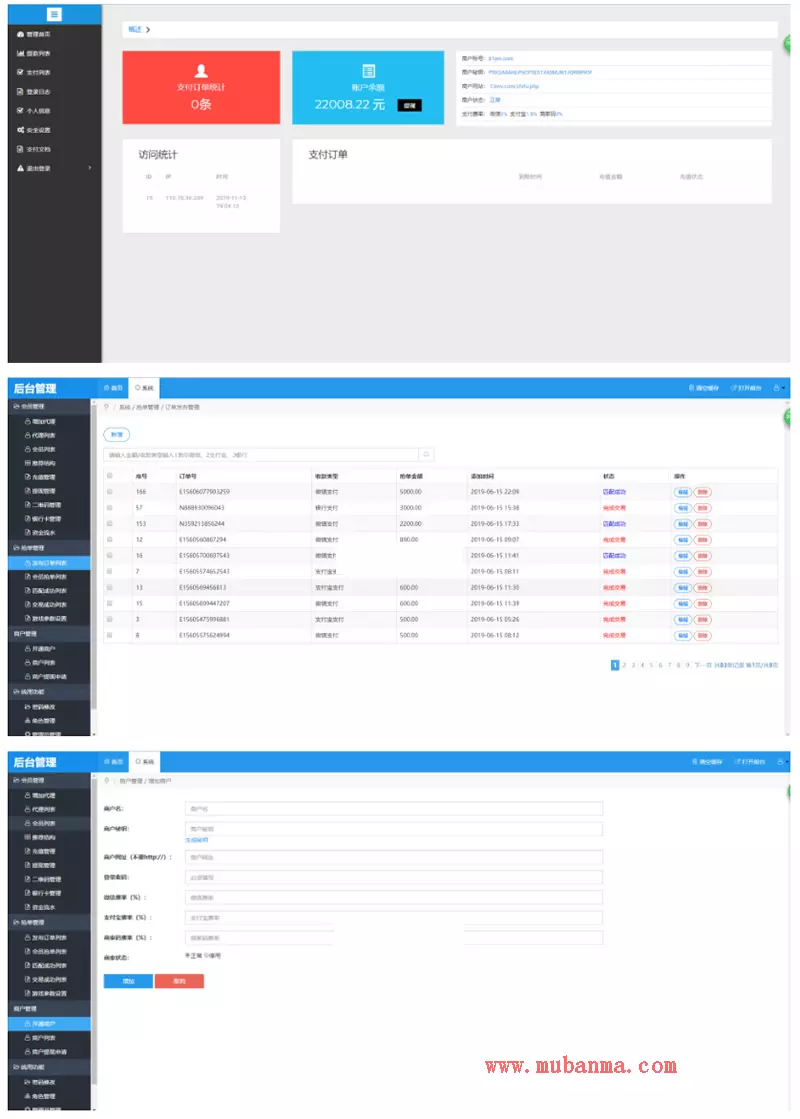Click 清空缓存 icon in the order list header
The image size is (800, 1119).
coord(692,387)
